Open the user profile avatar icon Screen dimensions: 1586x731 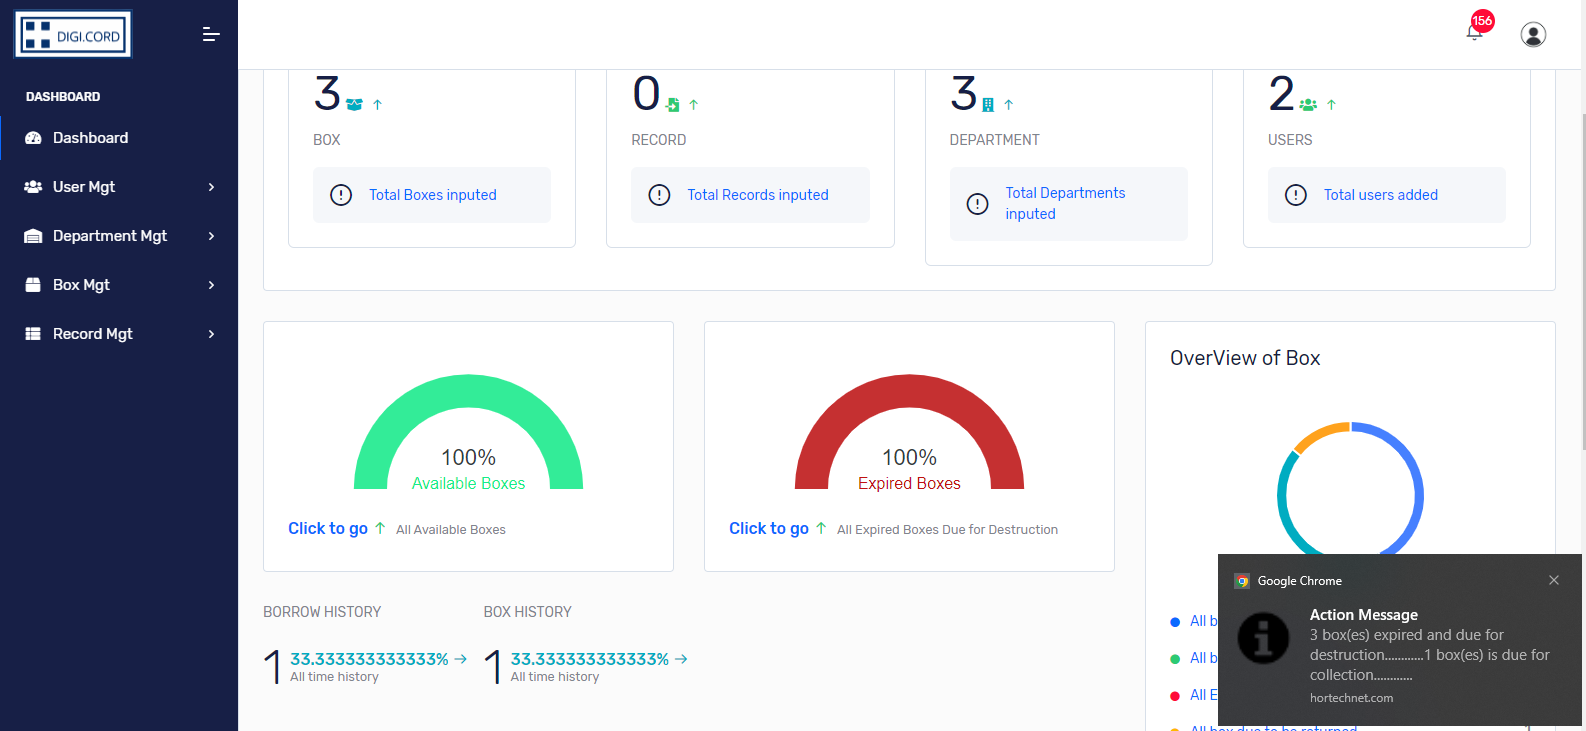1533,35
